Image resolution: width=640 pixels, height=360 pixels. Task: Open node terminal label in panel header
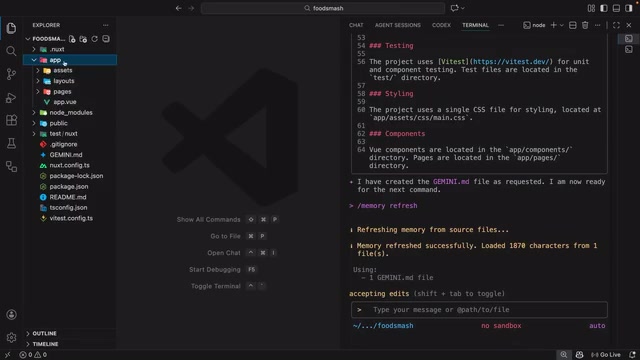point(534,25)
